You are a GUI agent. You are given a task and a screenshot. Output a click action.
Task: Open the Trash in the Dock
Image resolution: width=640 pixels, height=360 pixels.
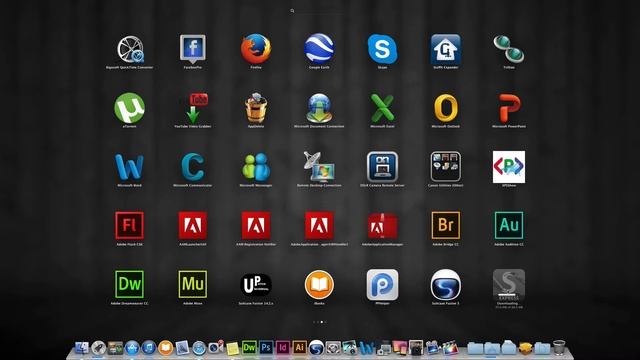coord(559,347)
